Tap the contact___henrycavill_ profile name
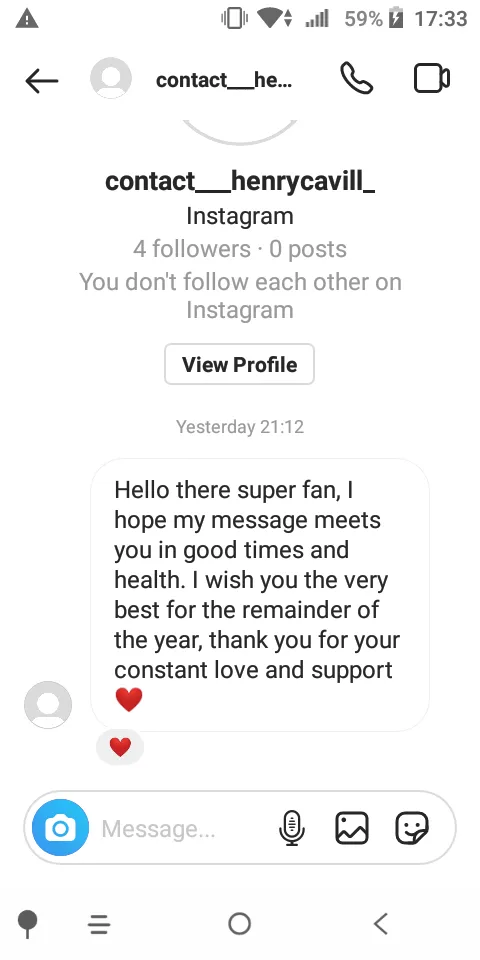Image resolution: width=480 pixels, height=960 pixels. pos(240,181)
